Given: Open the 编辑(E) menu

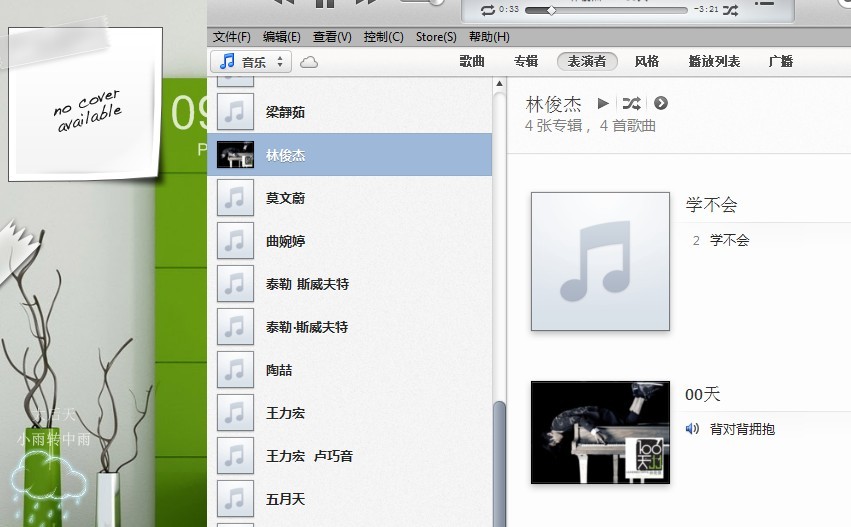Looking at the screenshot, I should [282, 37].
